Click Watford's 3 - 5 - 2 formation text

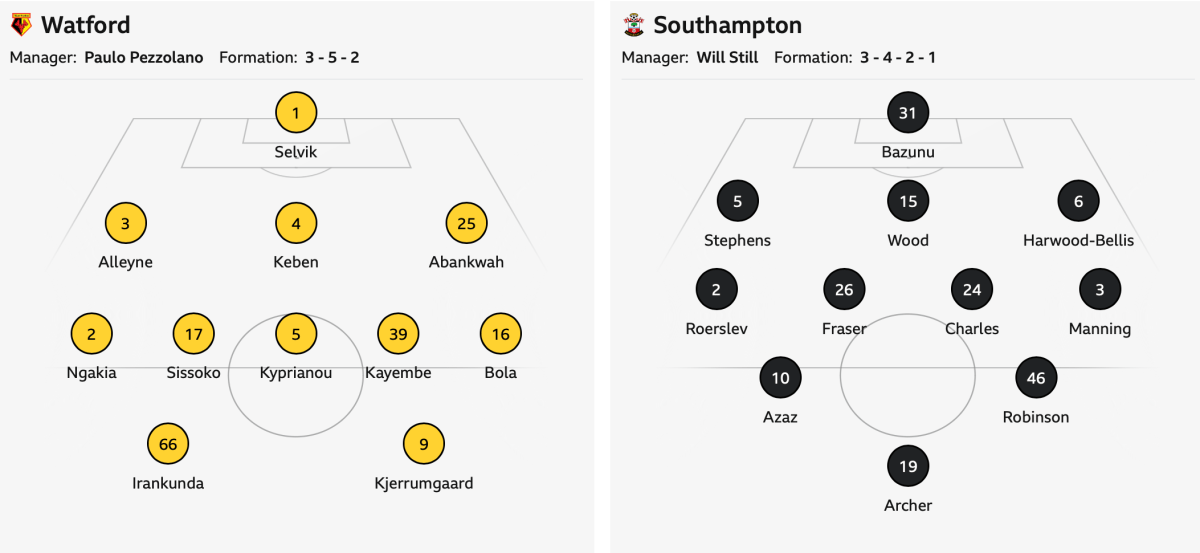pos(332,58)
